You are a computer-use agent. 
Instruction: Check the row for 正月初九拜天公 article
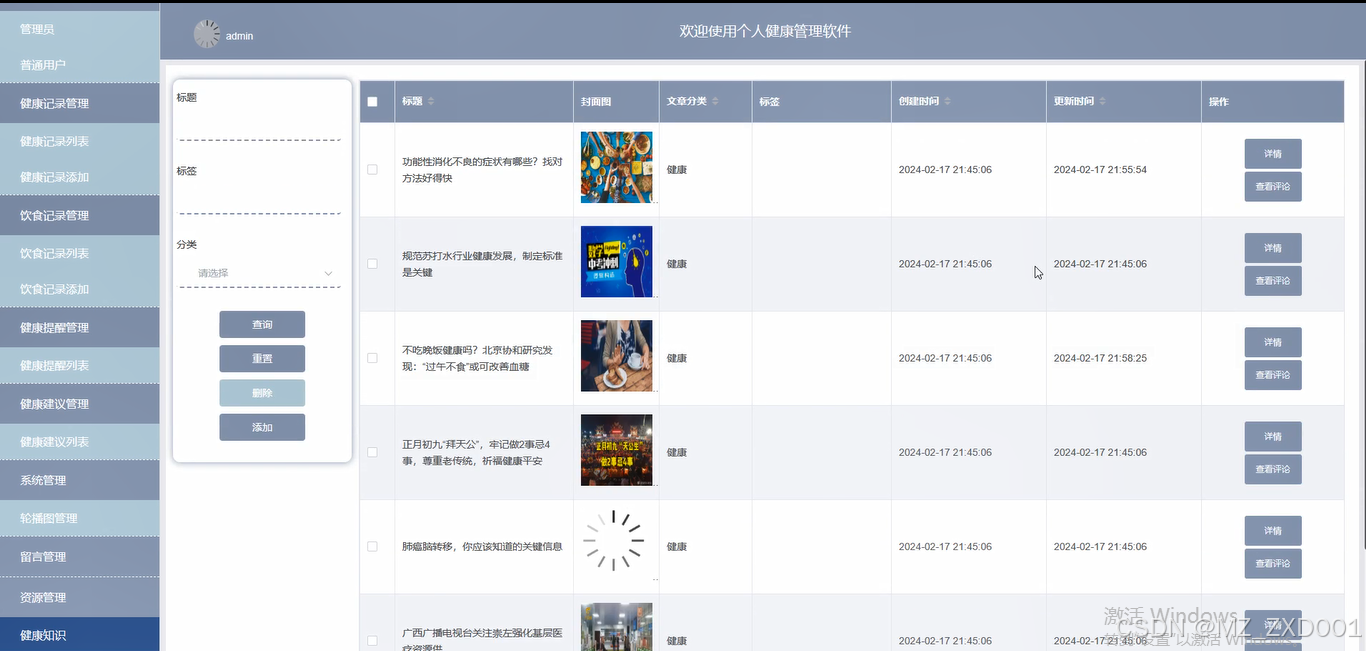[373, 452]
